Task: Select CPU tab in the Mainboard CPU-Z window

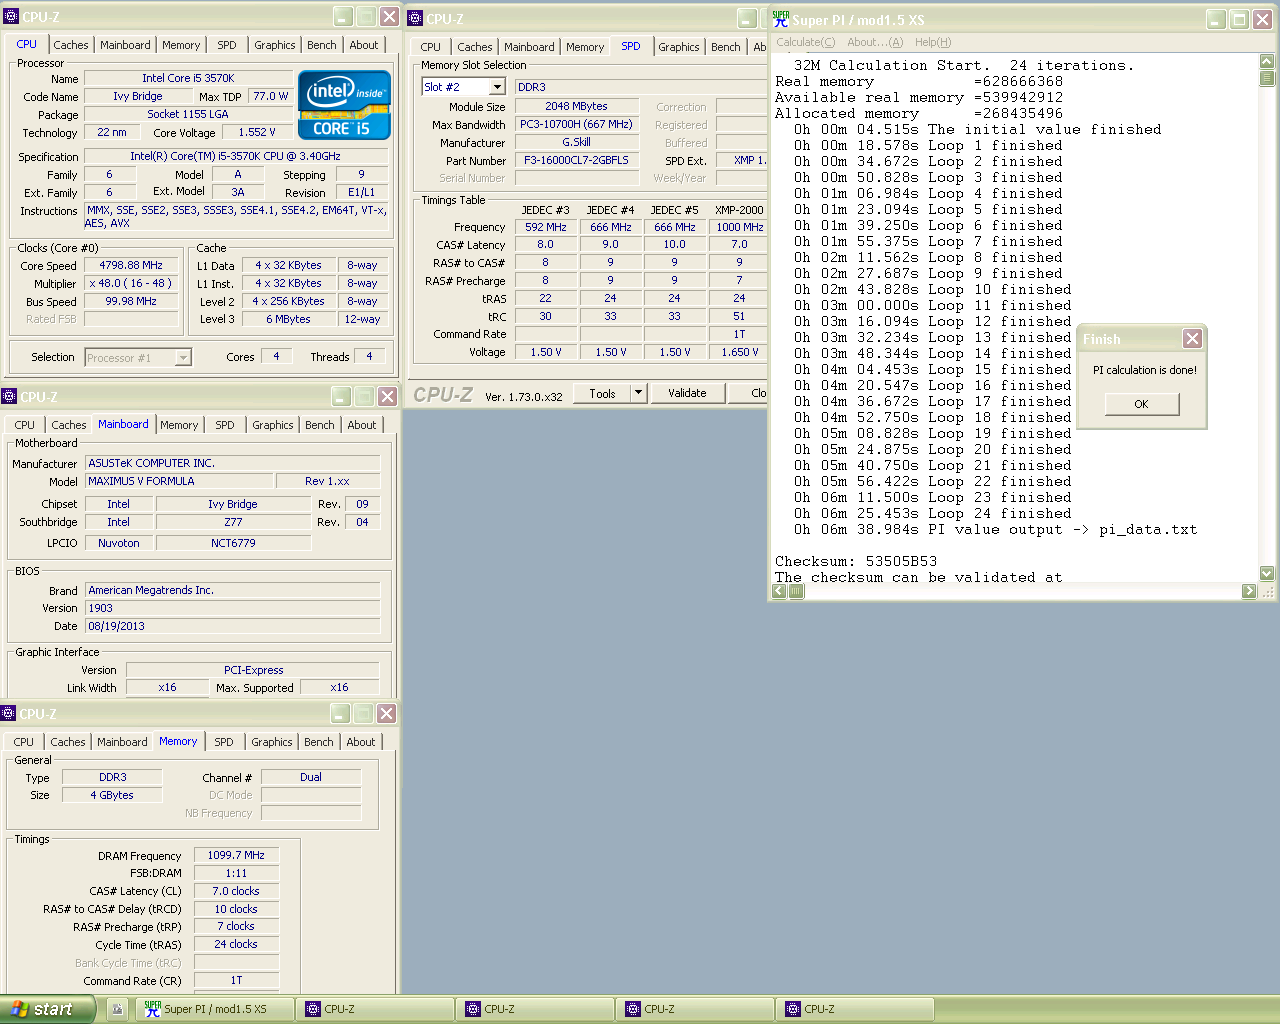Action: (25, 425)
